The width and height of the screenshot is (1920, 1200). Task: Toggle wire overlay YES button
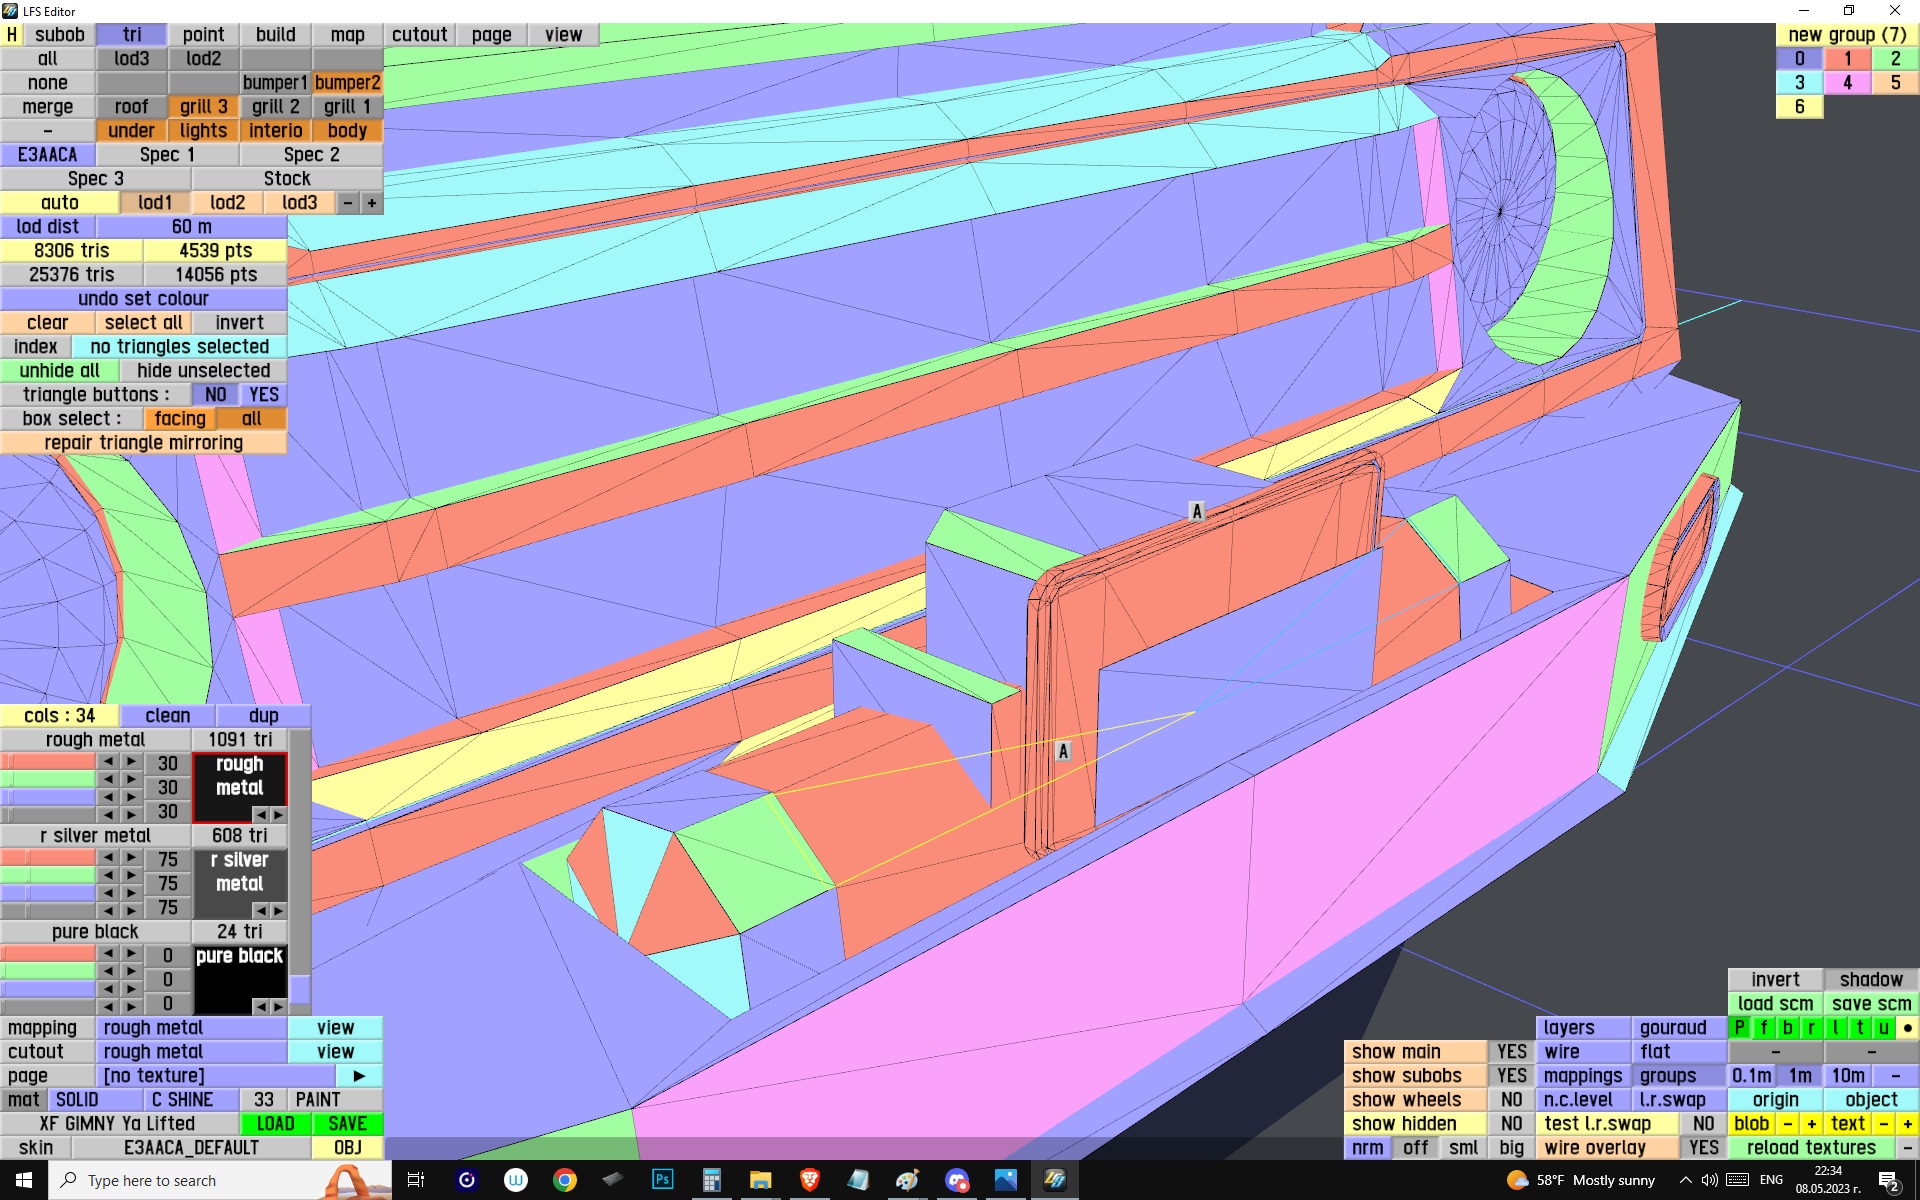[1703, 1148]
